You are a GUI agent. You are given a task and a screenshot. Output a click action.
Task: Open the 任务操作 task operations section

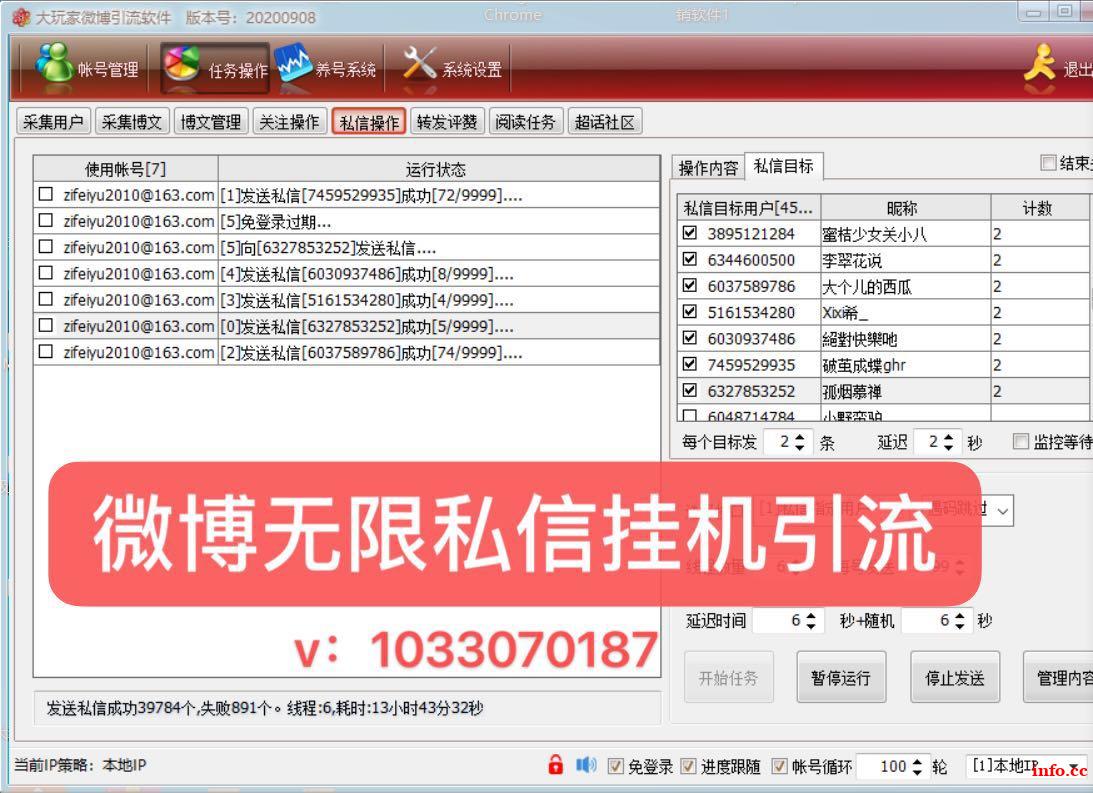point(215,68)
